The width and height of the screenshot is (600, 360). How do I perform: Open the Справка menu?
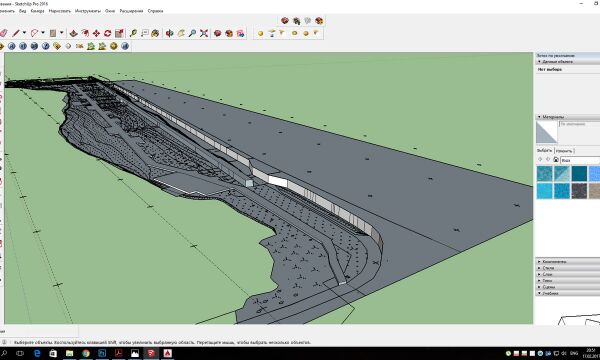(x=155, y=11)
